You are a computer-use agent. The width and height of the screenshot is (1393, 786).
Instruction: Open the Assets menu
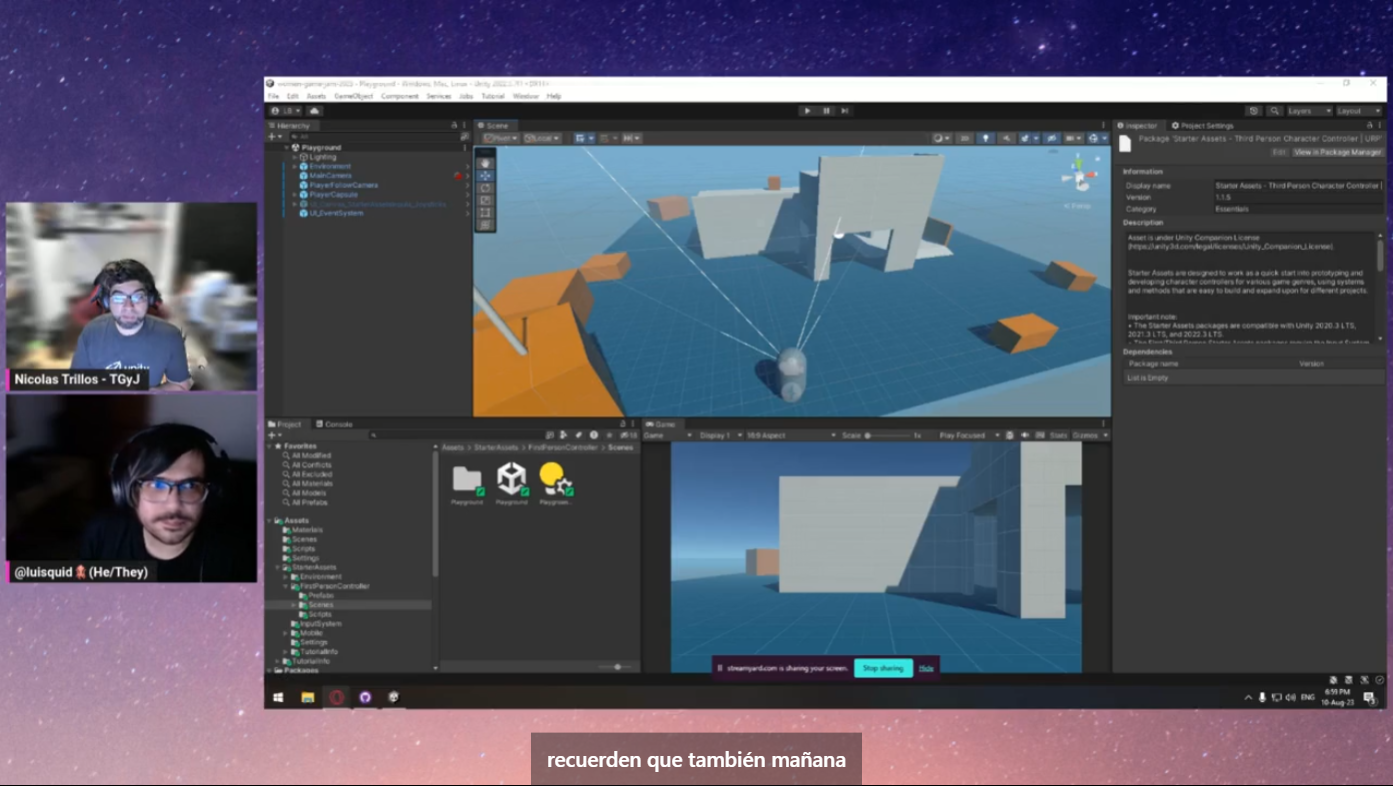tap(316, 96)
